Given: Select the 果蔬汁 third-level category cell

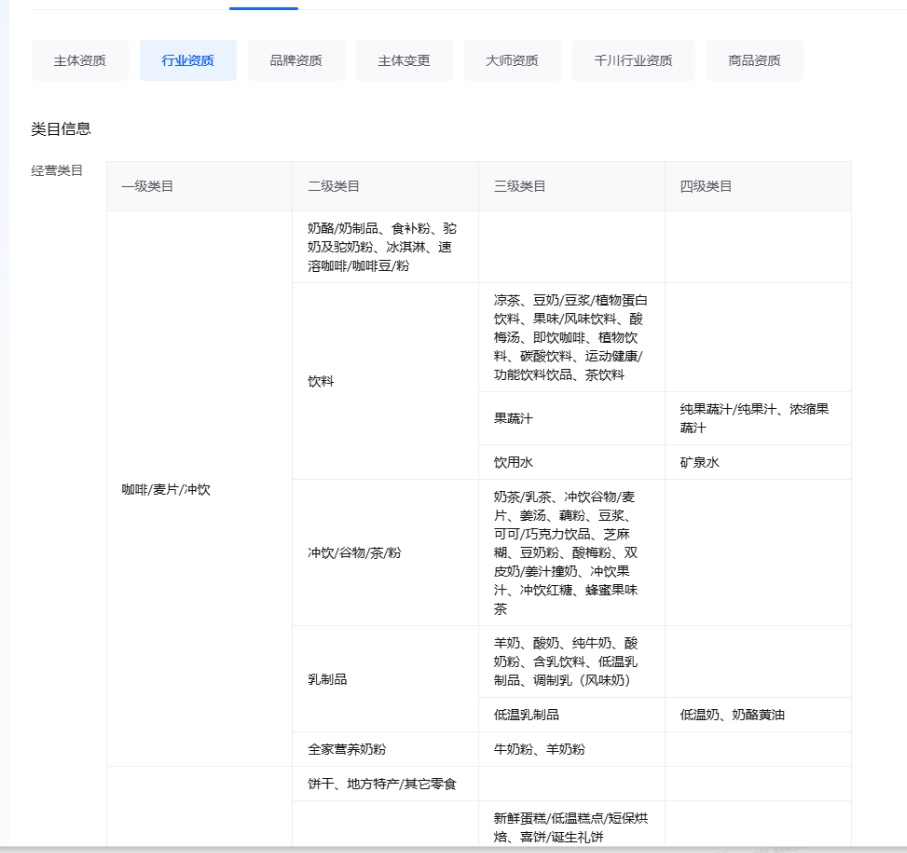Looking at the screenshot, I should coord(514,418).
